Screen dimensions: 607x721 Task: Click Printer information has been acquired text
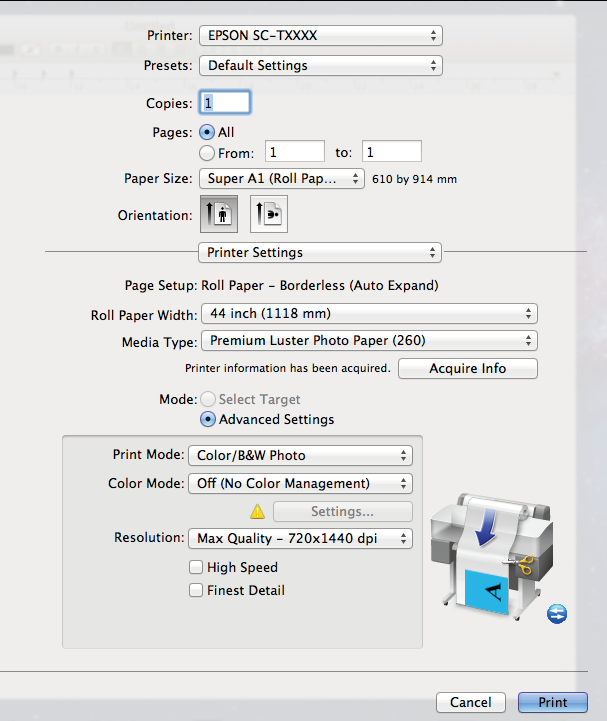288,368
